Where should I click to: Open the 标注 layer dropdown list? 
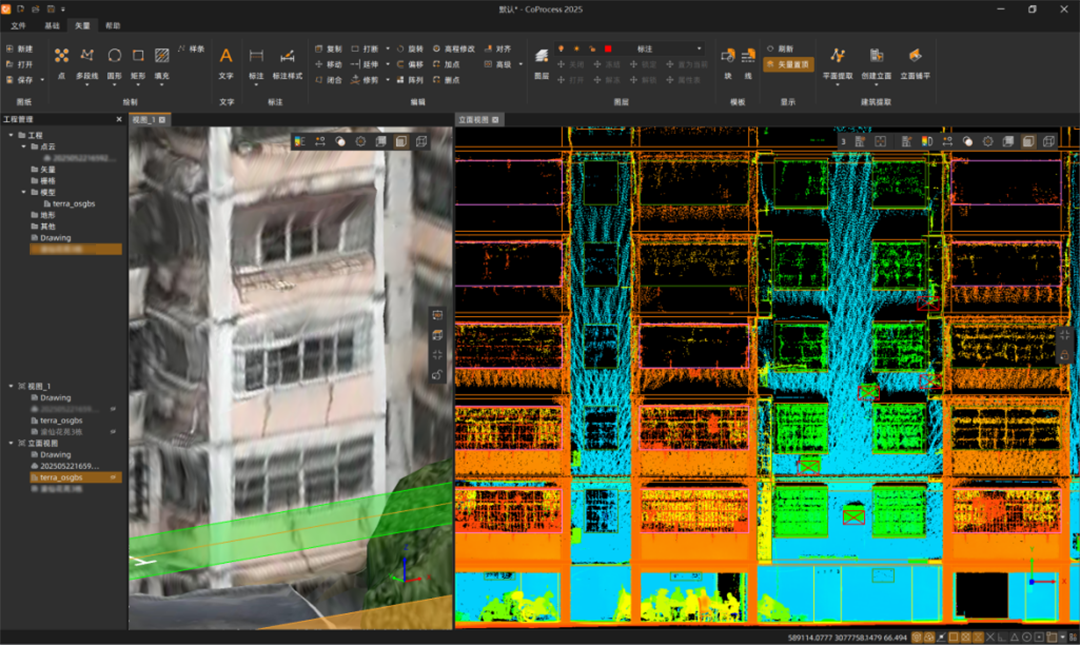coord(699,48)
